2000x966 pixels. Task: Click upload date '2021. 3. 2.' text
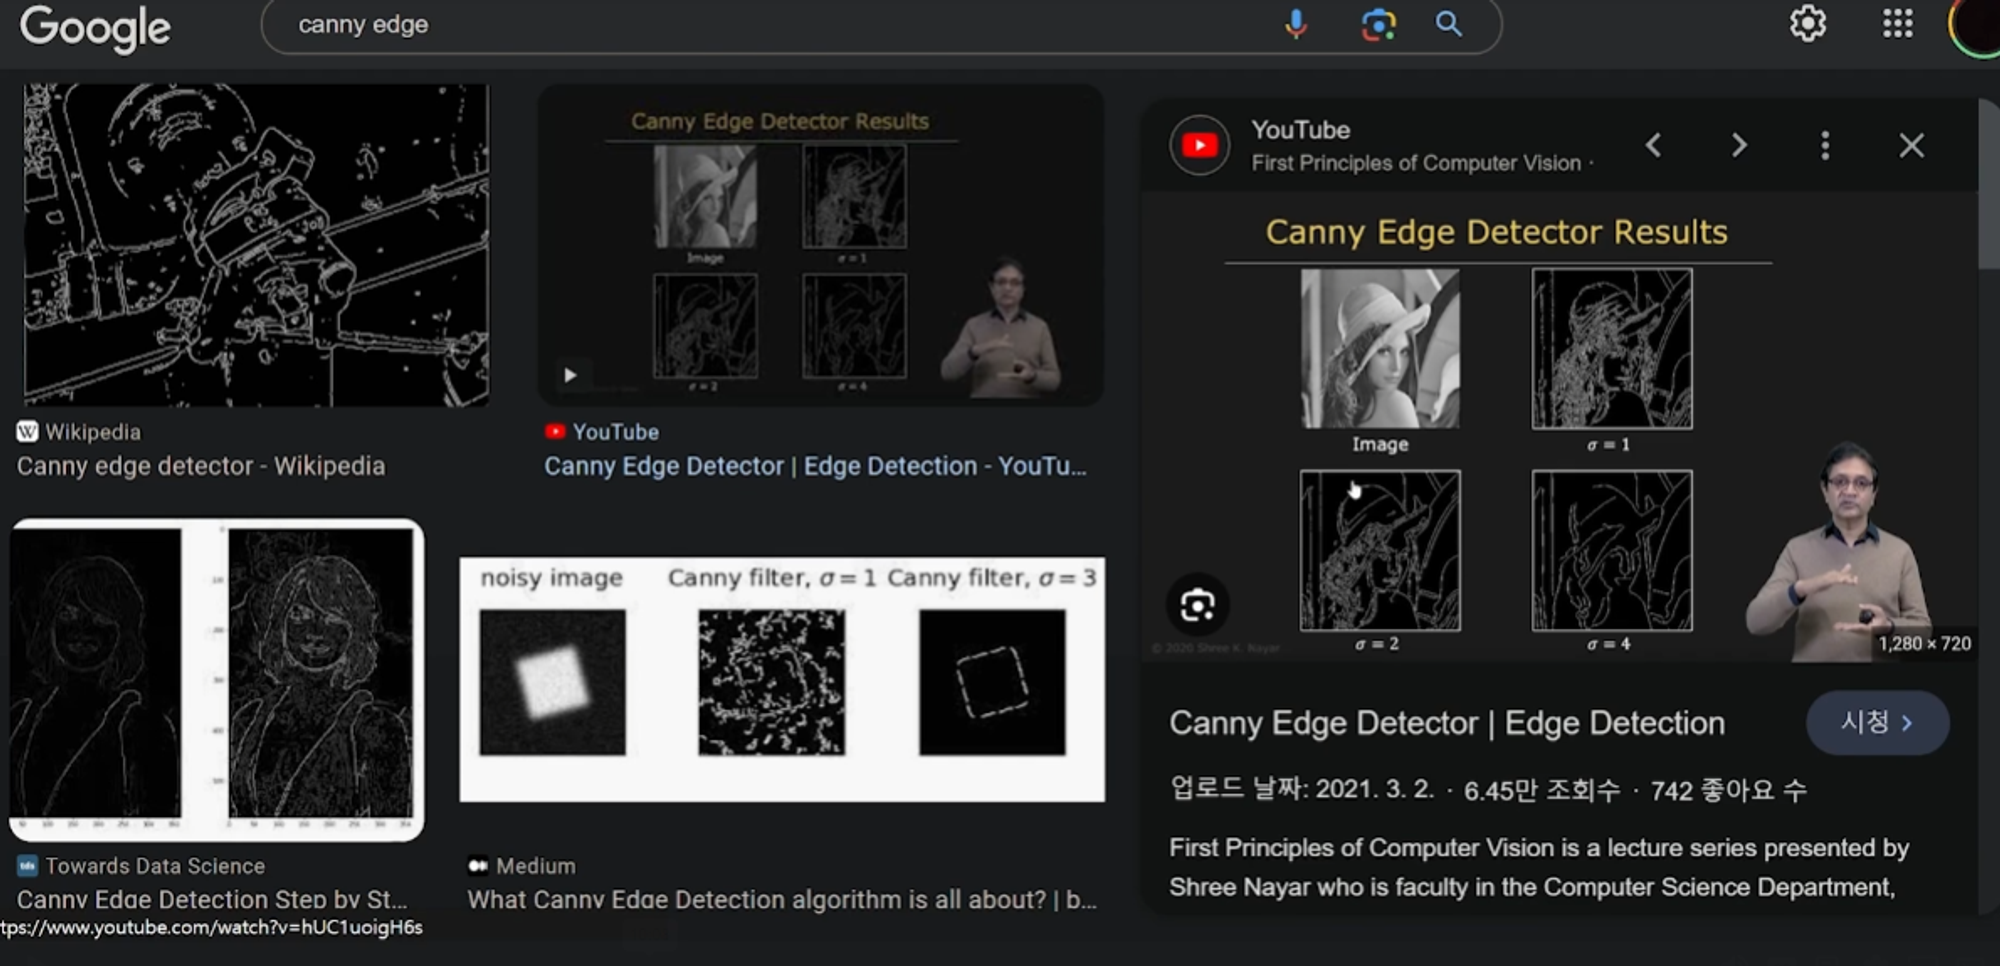[x=1374, y=789]
